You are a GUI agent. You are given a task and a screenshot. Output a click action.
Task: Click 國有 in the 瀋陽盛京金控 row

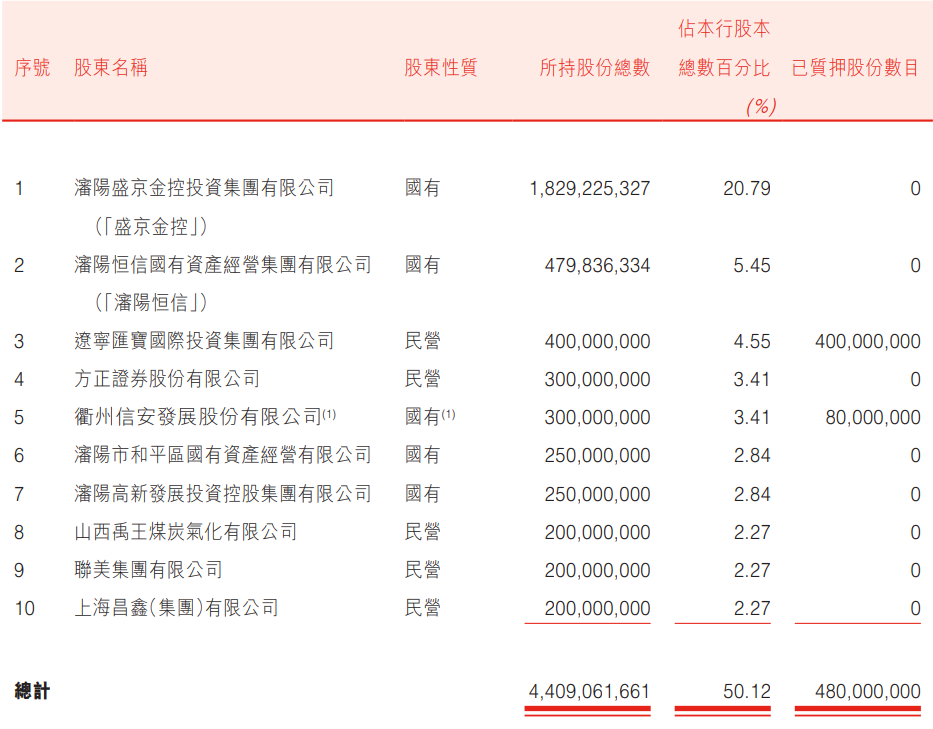[x=422, y=188]
